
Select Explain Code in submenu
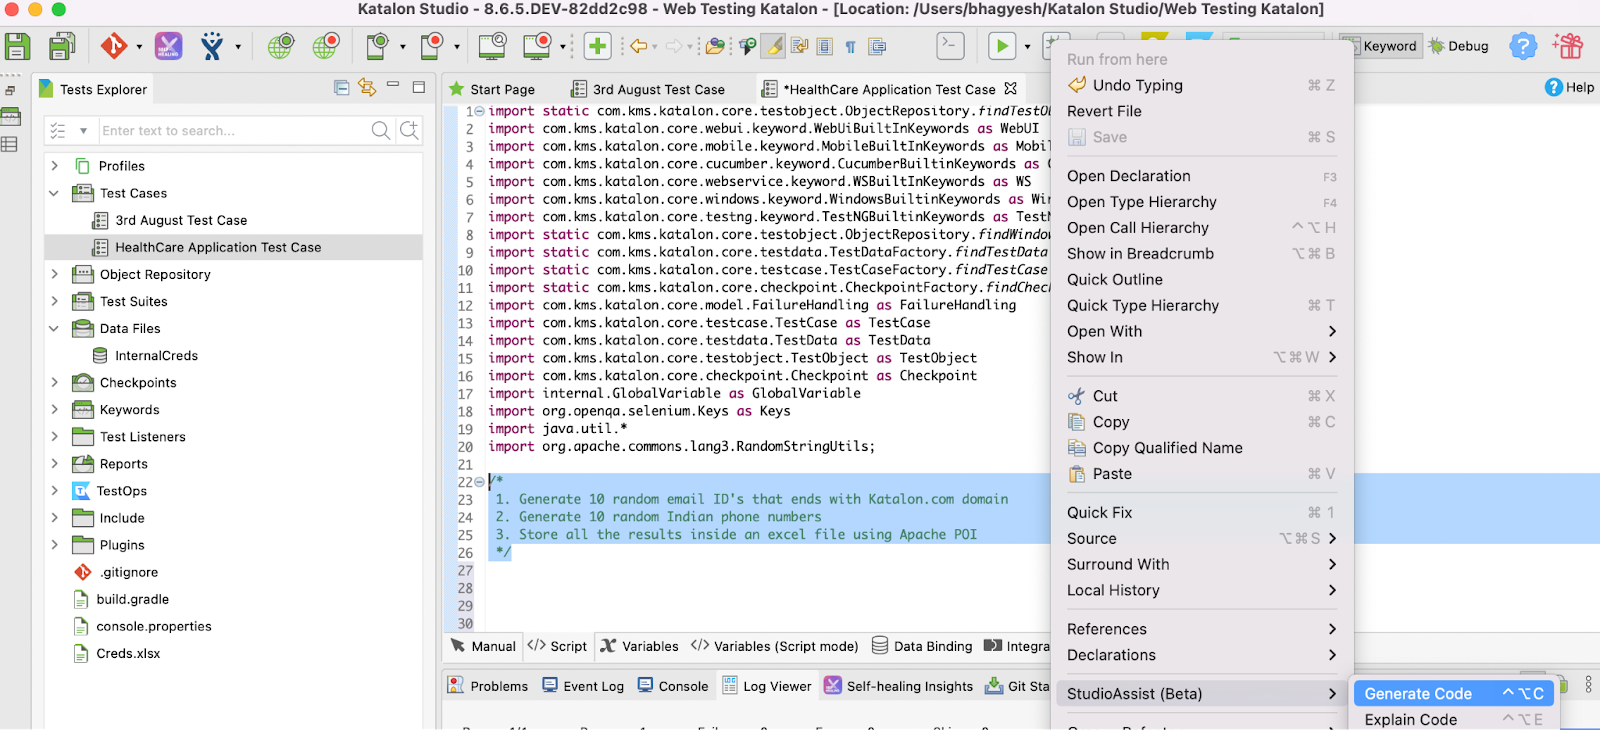[x=1454, y=720]
